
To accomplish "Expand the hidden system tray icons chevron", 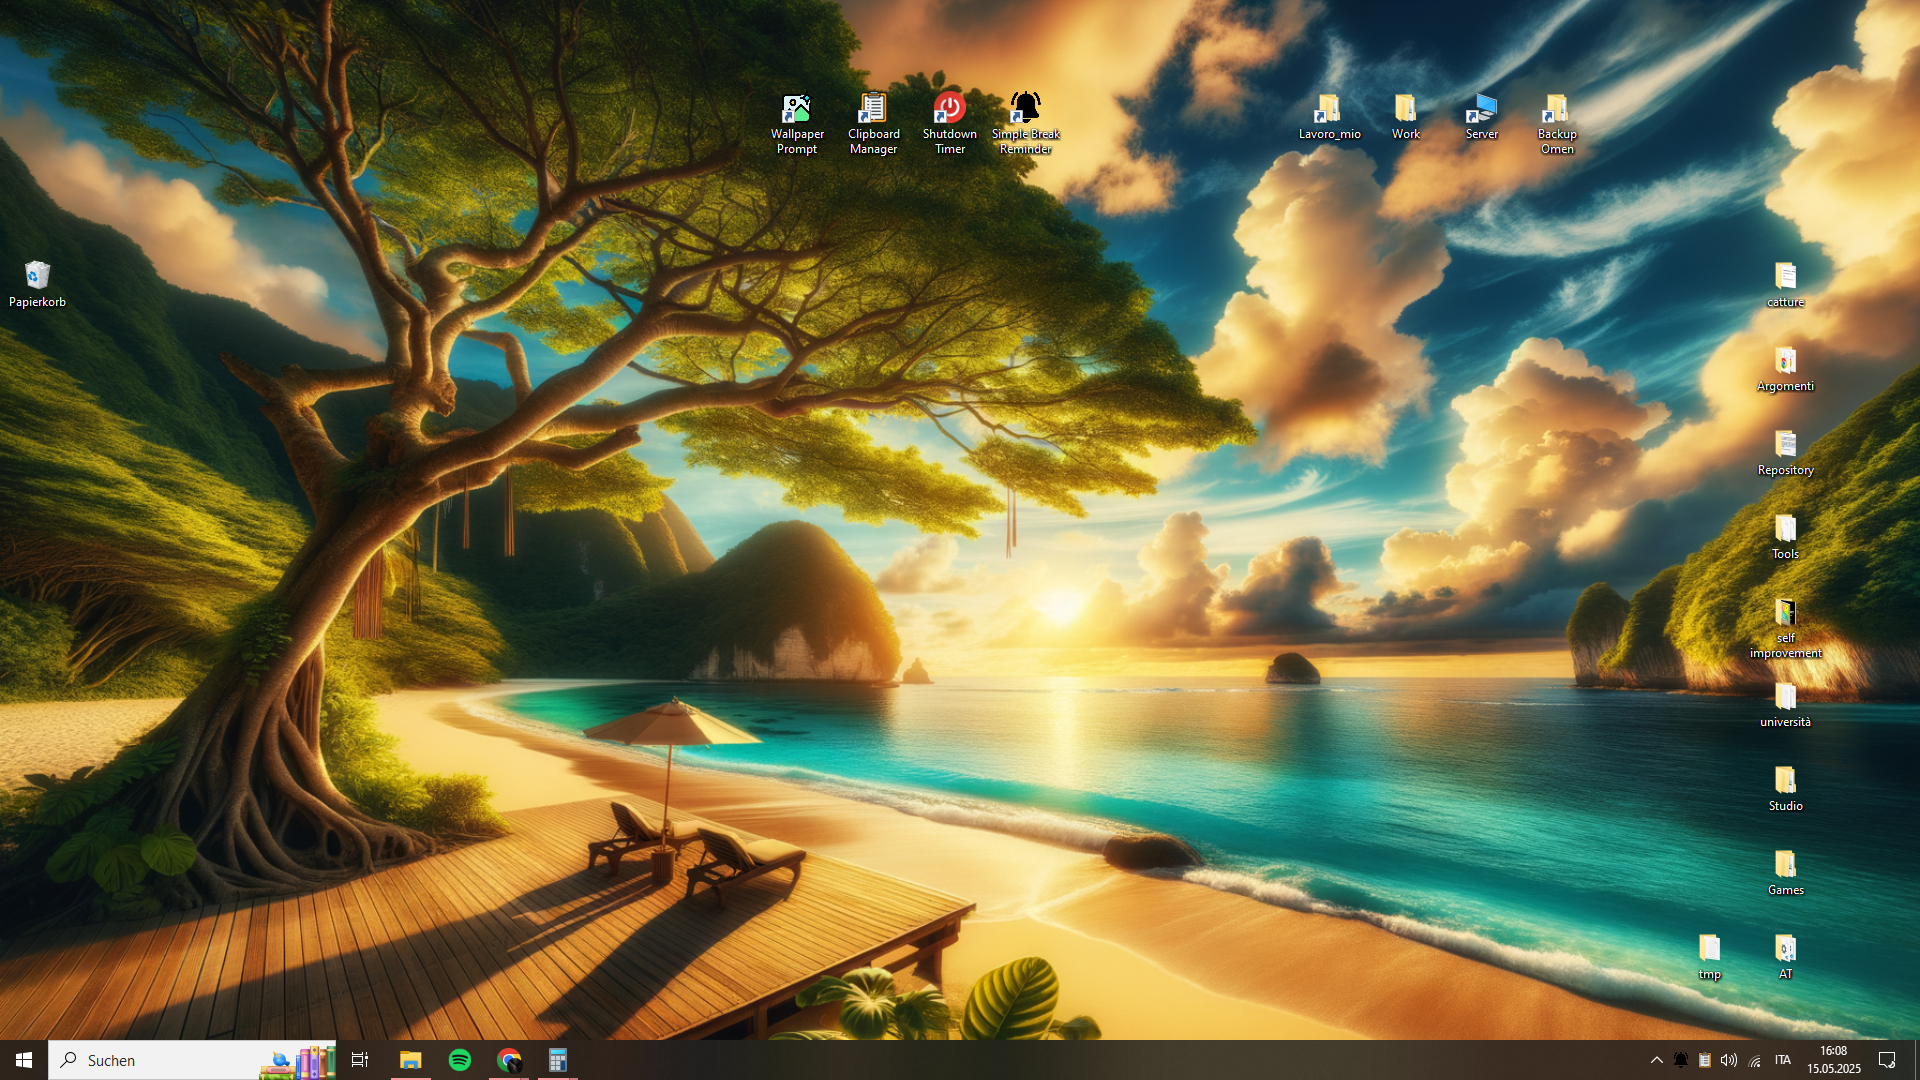I will coord(1656,1060).
